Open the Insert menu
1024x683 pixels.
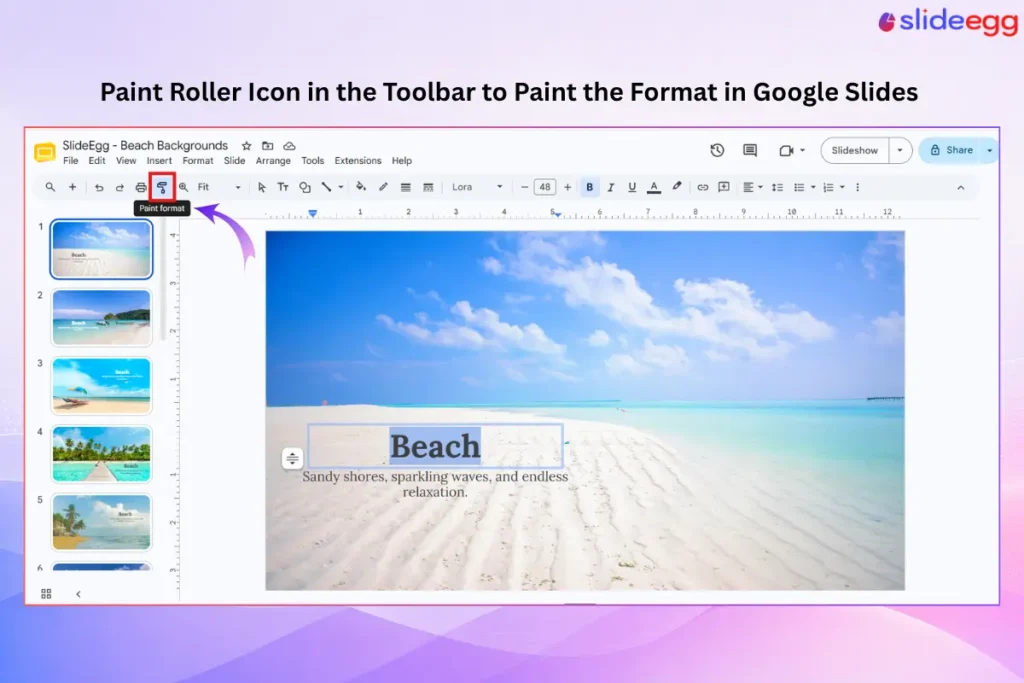159,161
